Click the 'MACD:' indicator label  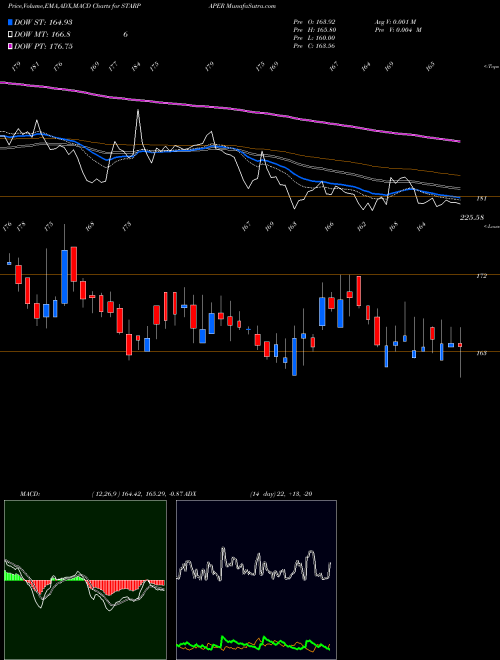[x=30, y=494]
